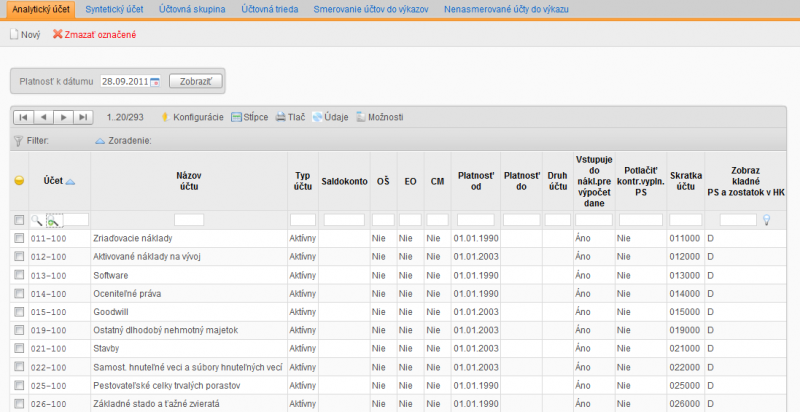Open account 026-100 link
Screen dimensions: 800x412
pos(48,404)
